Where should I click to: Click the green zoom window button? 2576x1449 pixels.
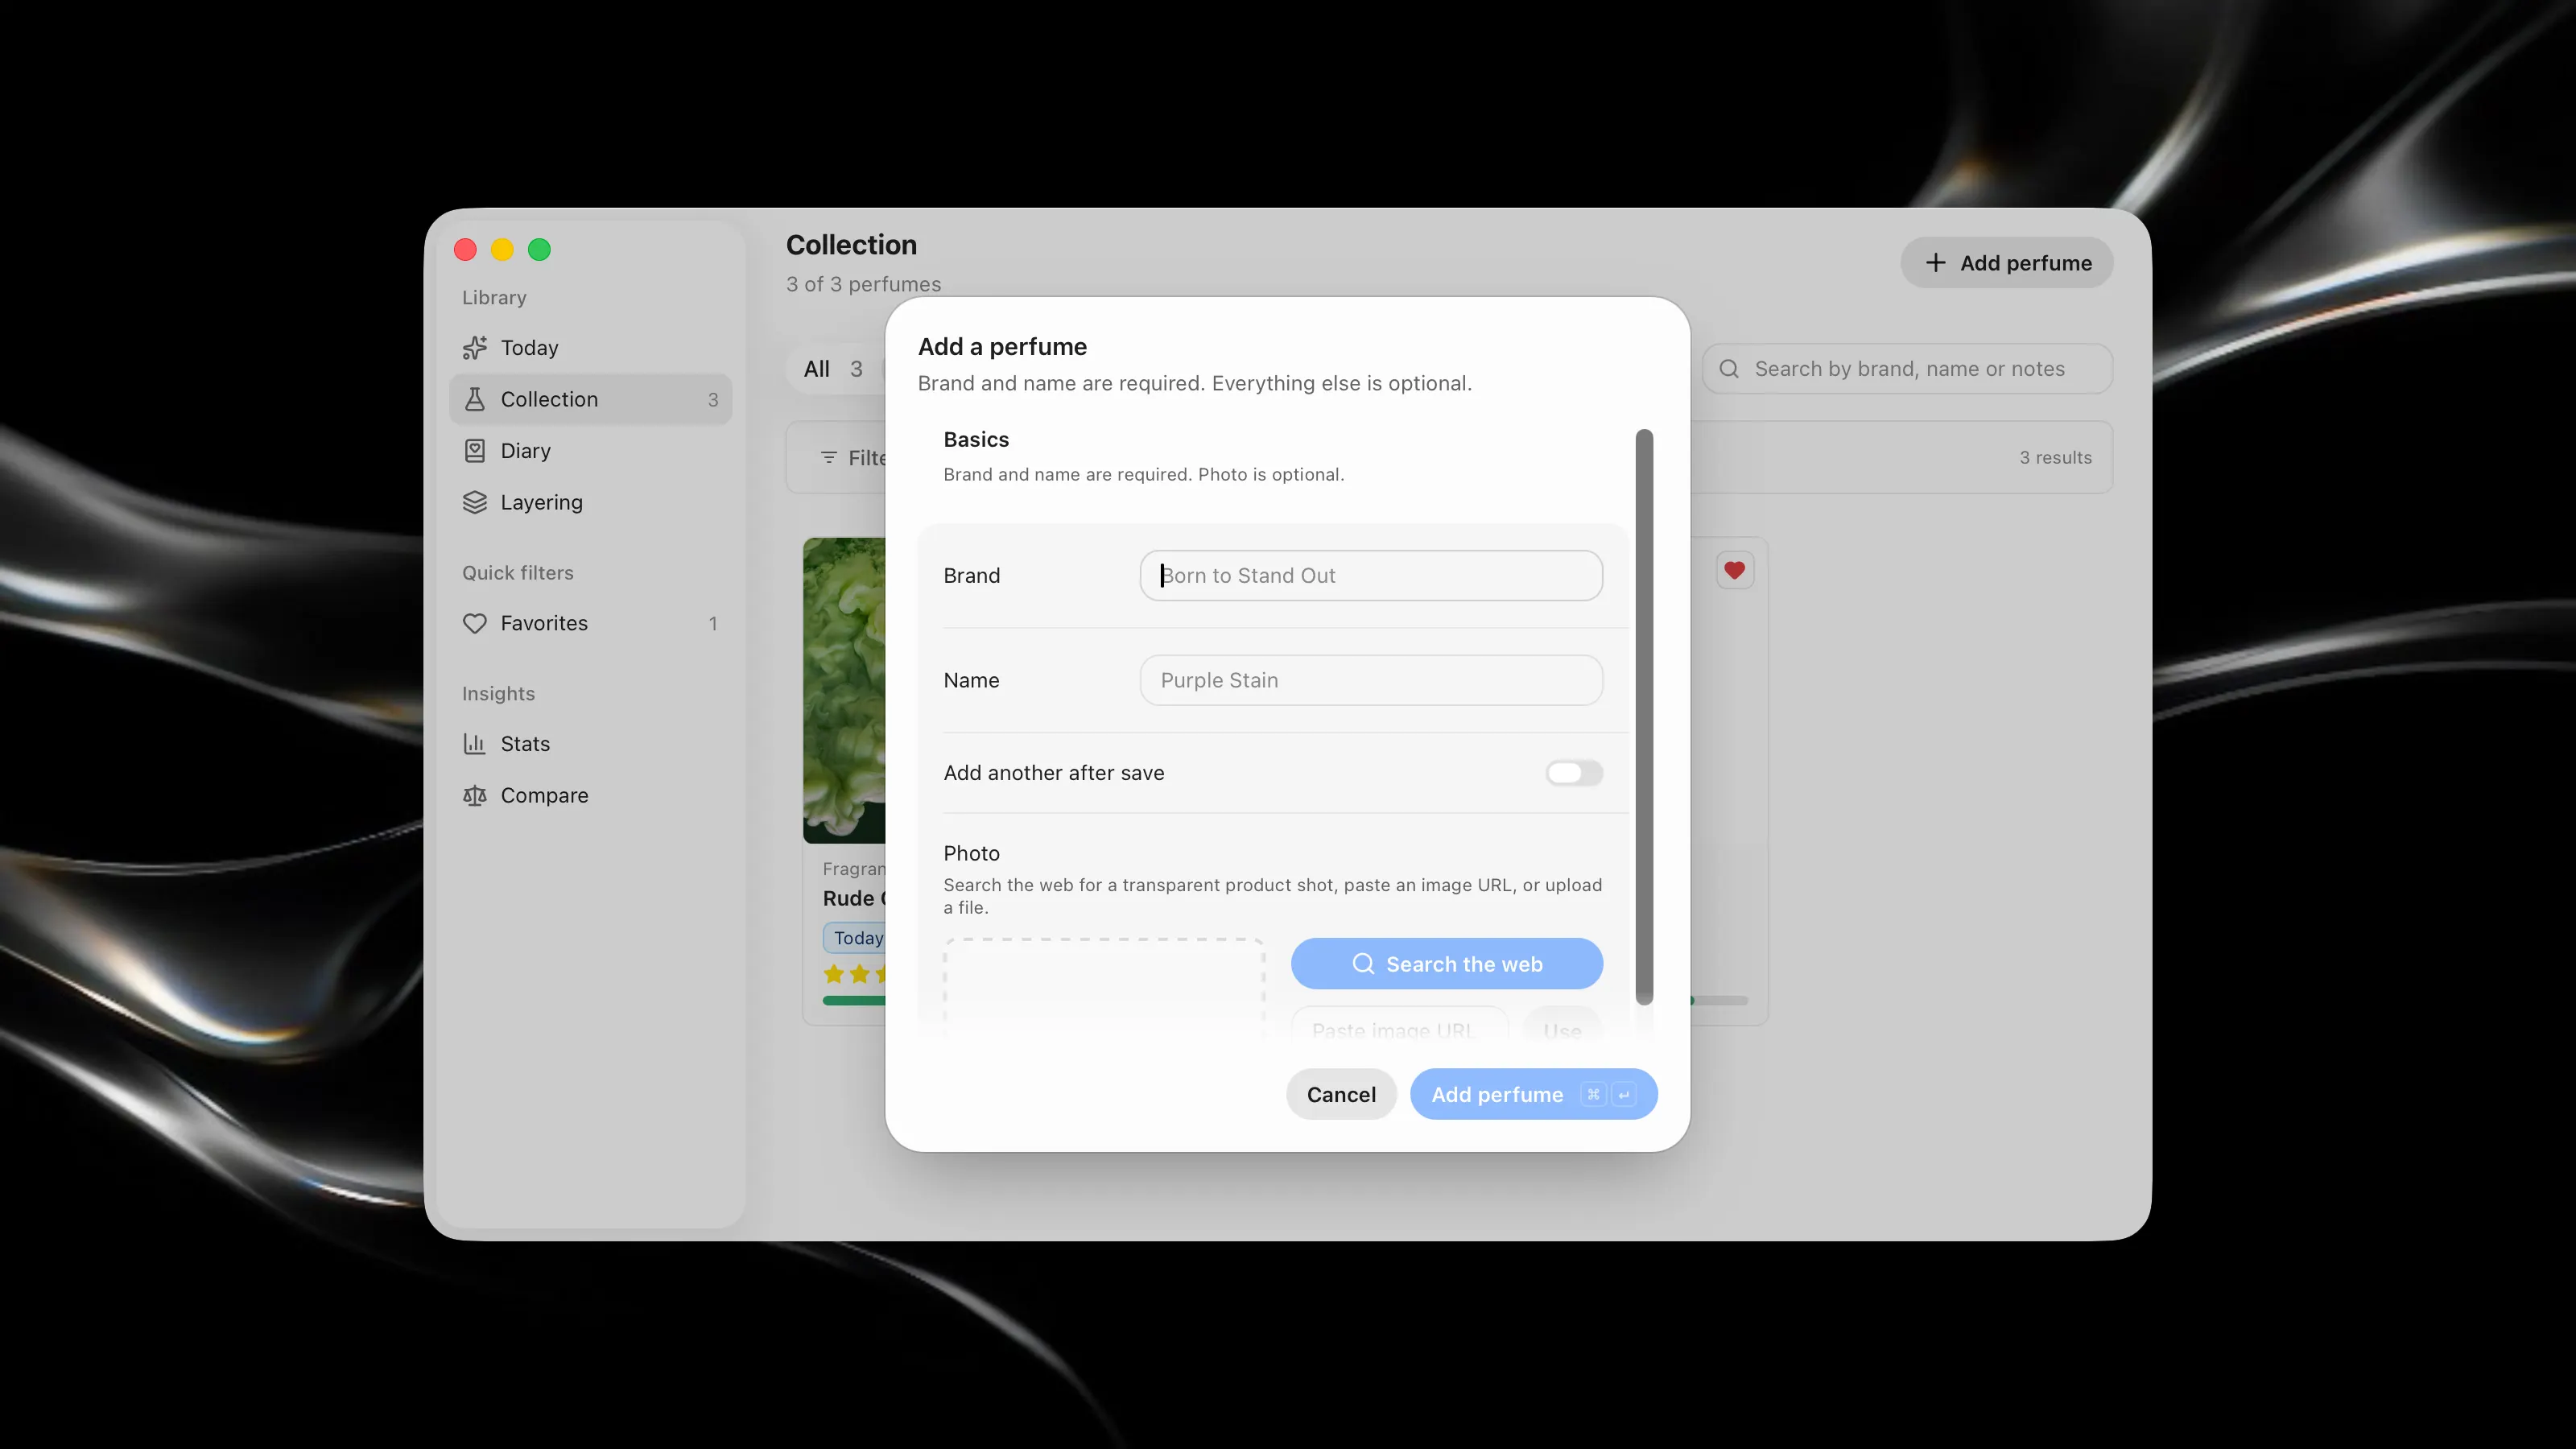[539, 250]
